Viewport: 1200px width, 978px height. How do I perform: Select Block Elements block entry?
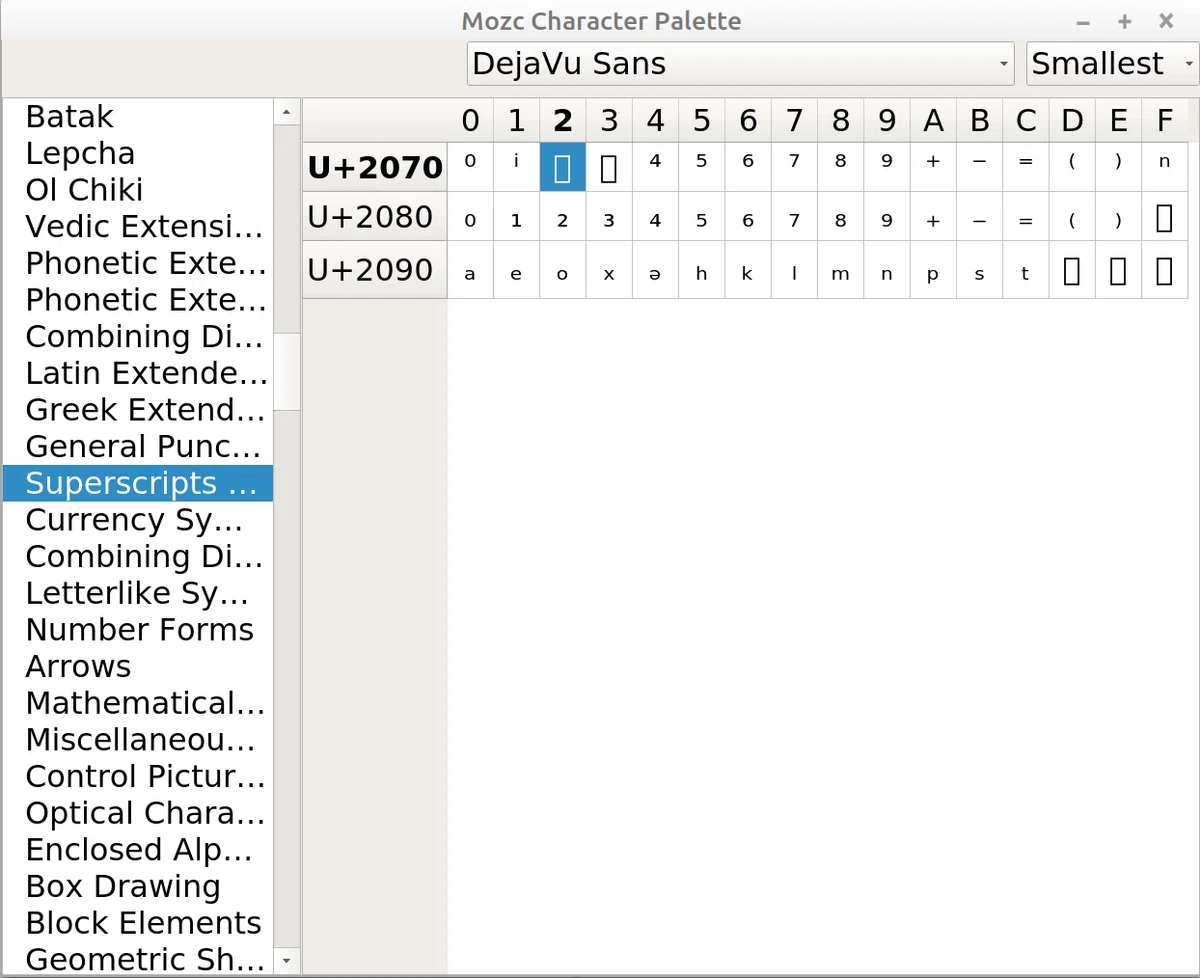pos(138,923)
